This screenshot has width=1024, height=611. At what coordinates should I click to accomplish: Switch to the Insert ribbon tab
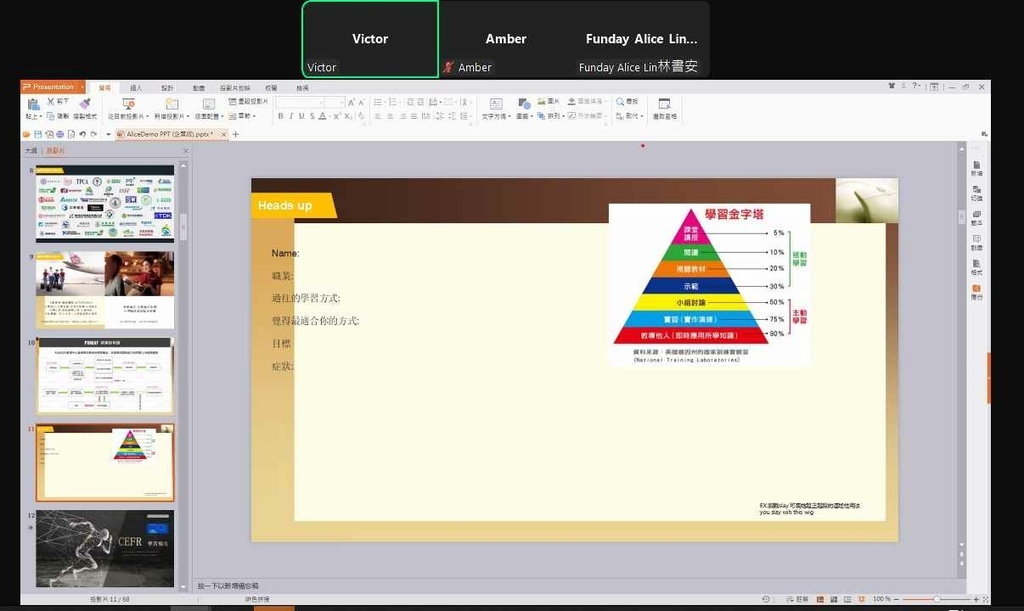point(136,88)
